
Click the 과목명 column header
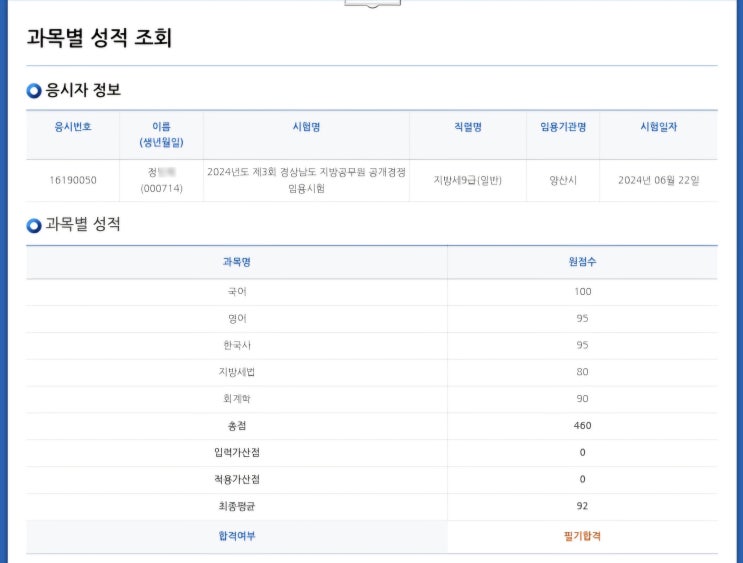(236, 262)
